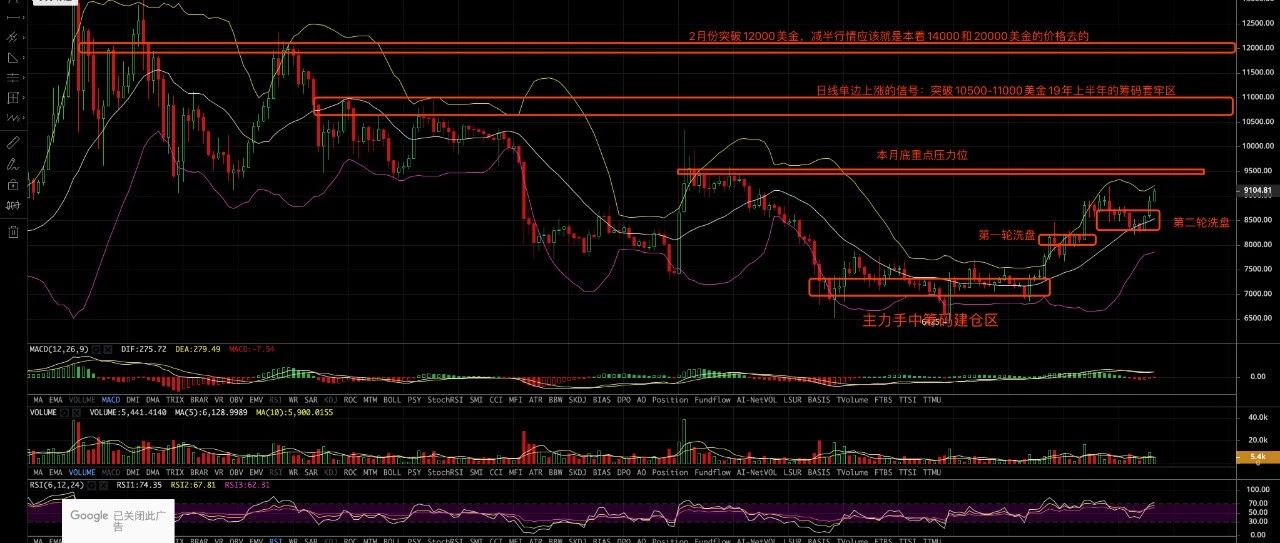Click the MACD(12,26,9) panel title
The height and width of the screenshot is (543, 1280).
59,349
